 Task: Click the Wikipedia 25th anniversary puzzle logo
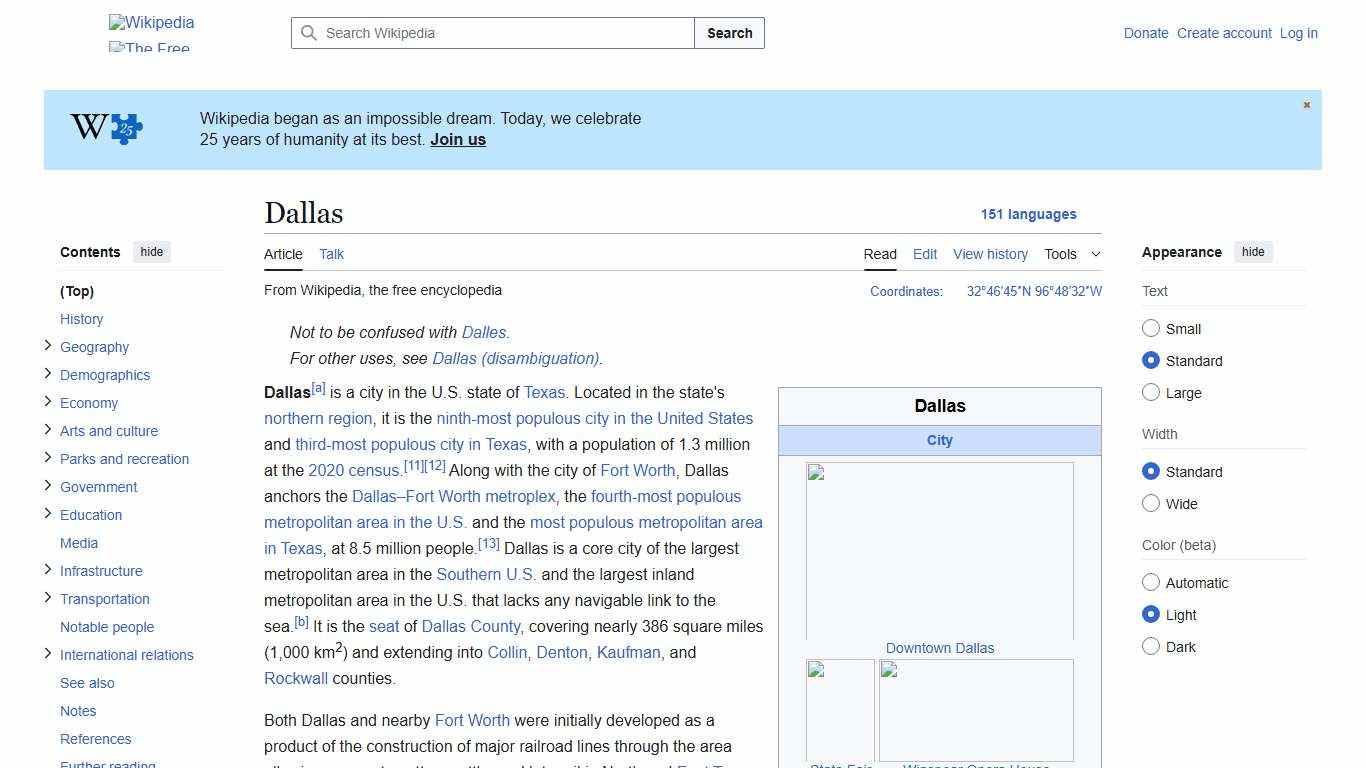(104, 129)
